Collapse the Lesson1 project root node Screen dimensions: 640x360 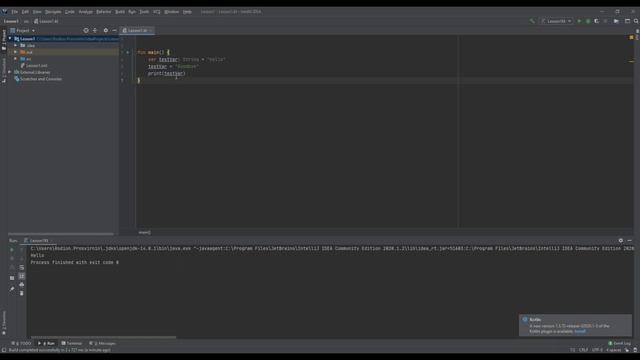click(10, 39)
